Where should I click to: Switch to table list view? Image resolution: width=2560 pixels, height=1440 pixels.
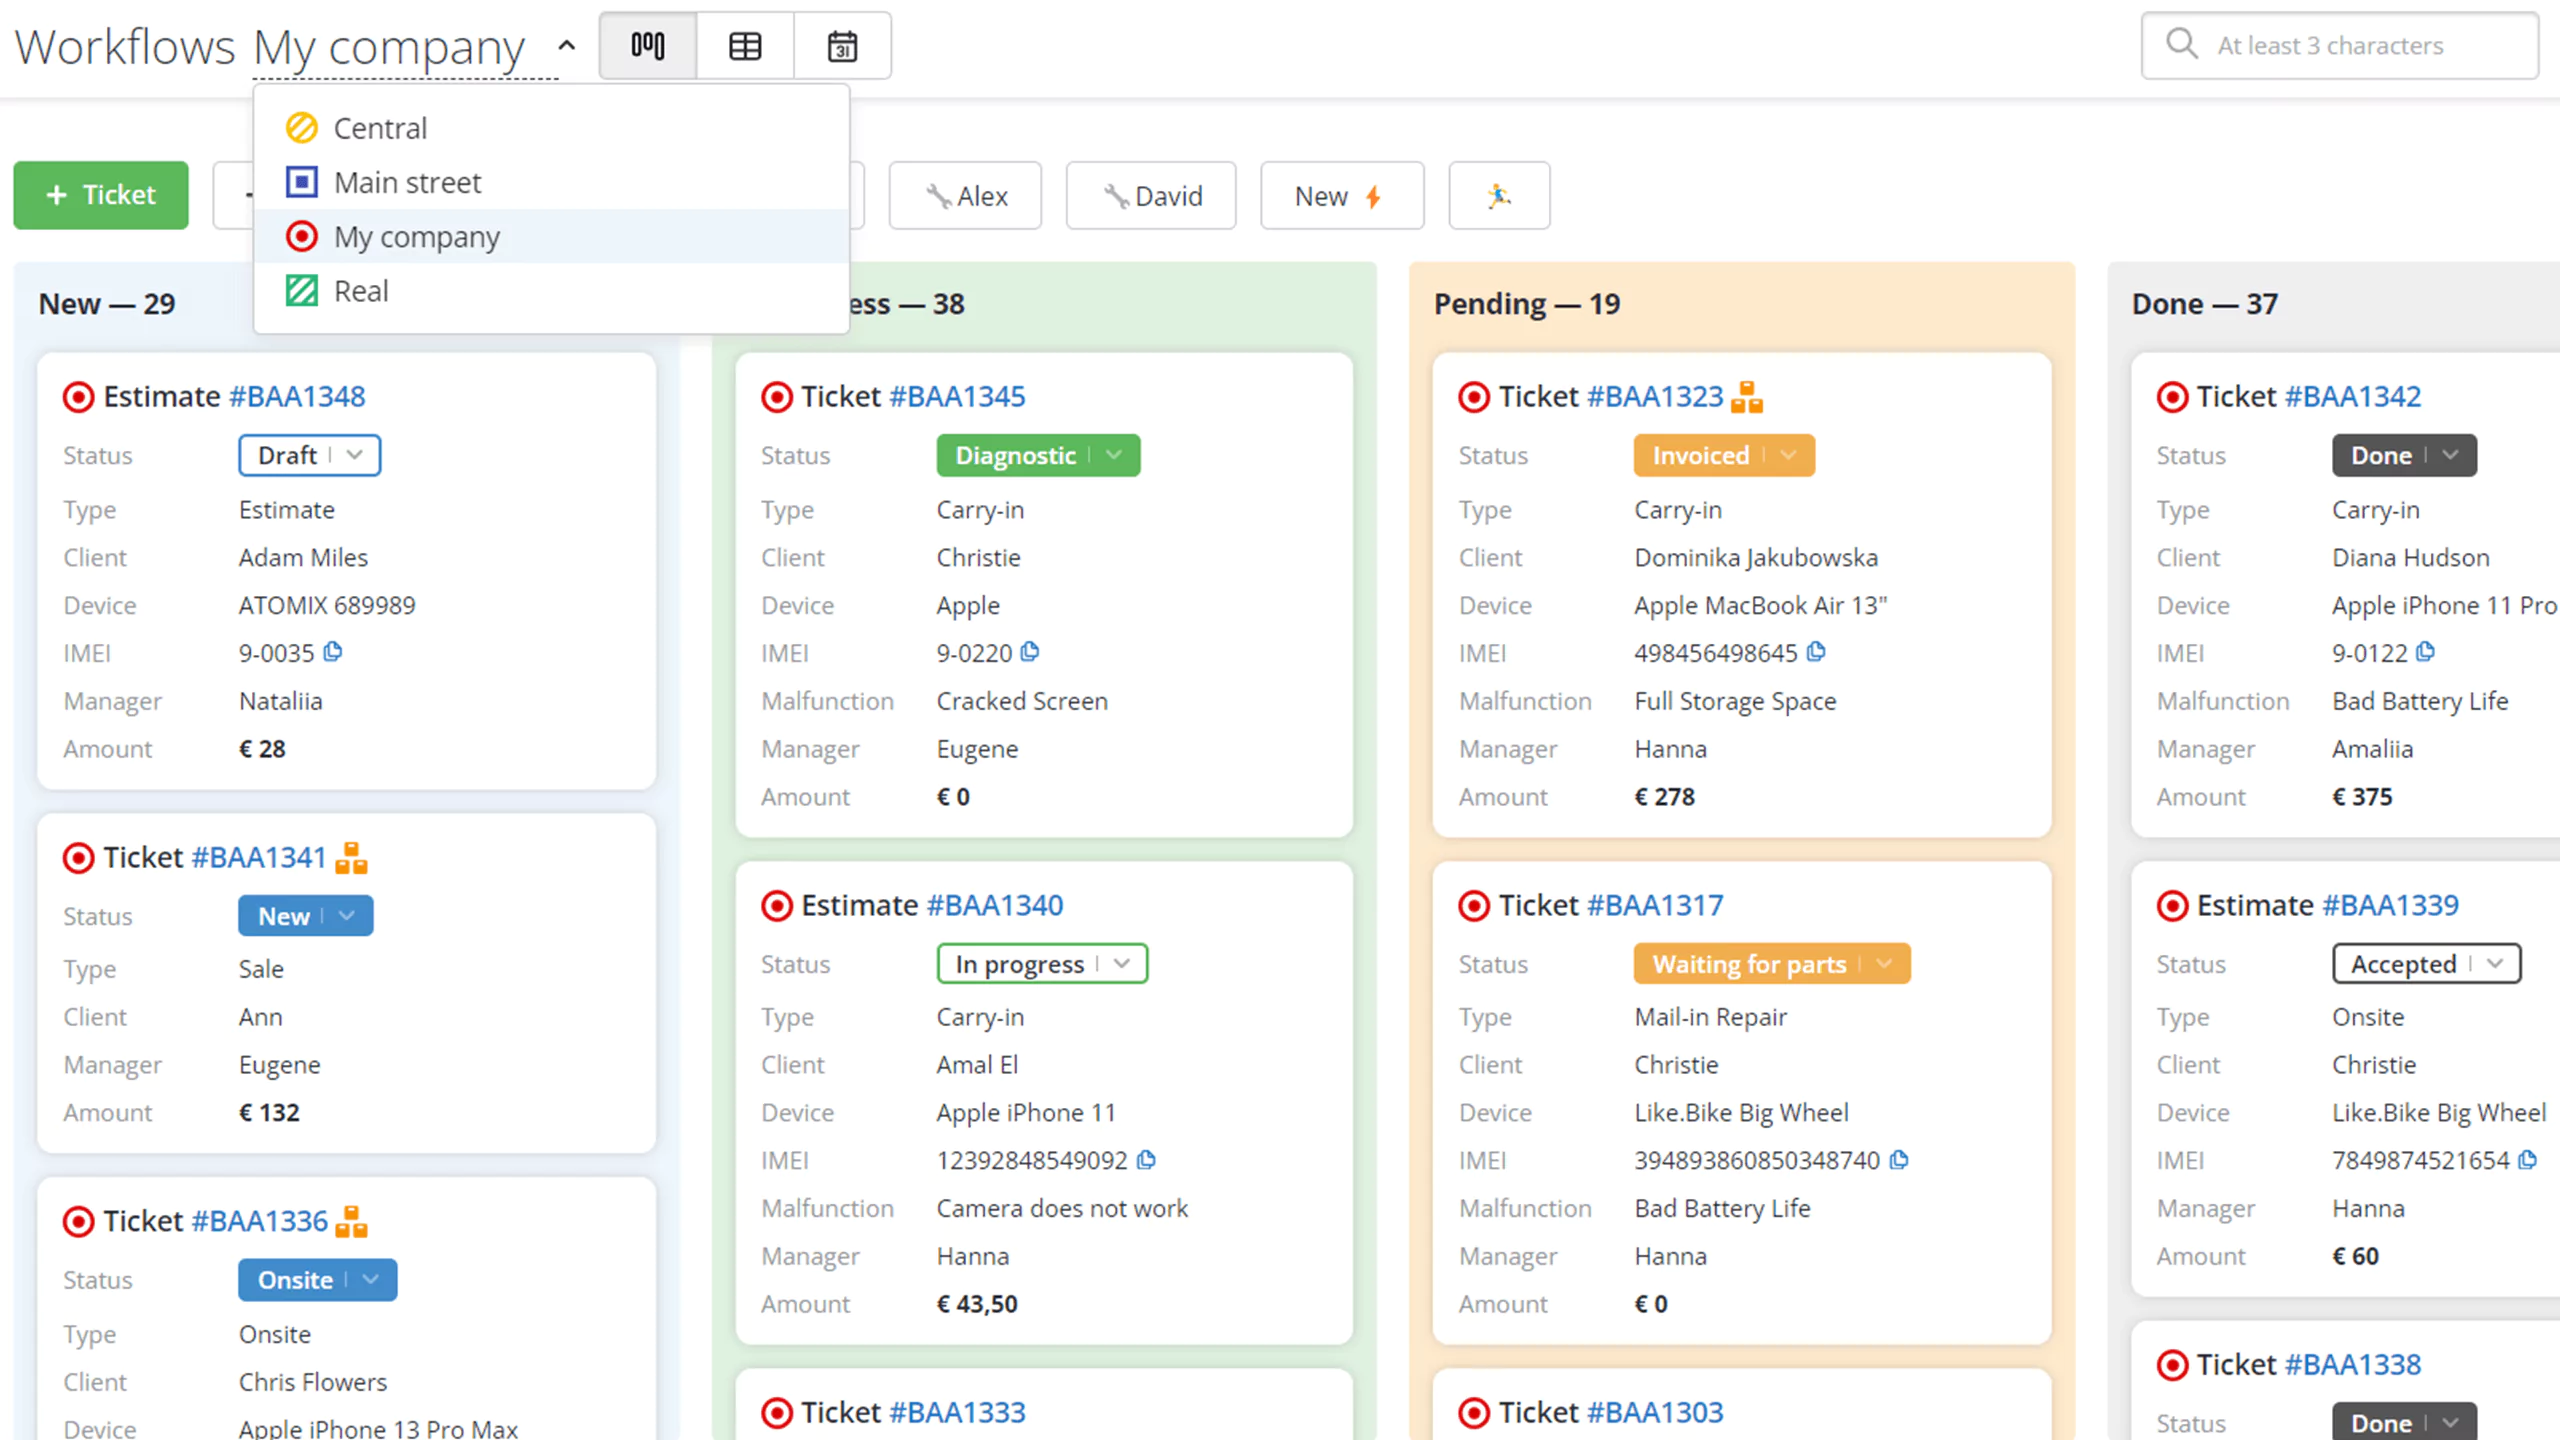click(745, 46)
